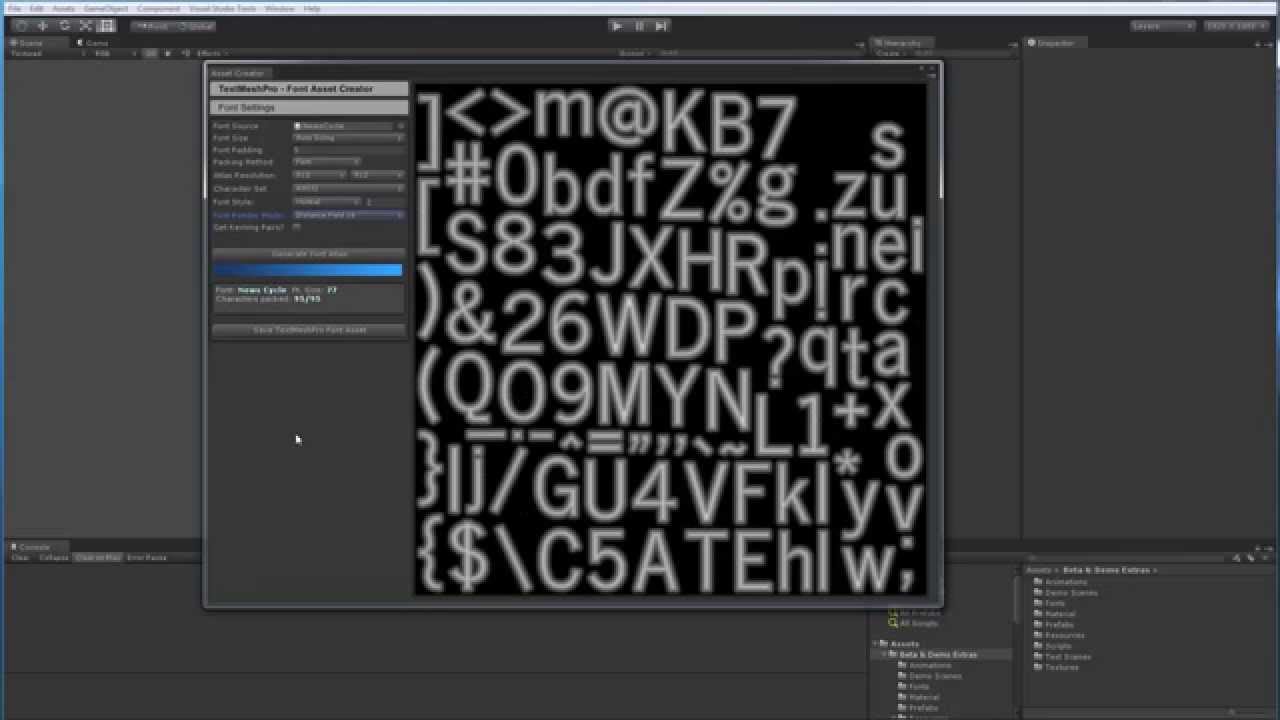This screenshot has height=720, width=1280.
Task: Toggle the Local/Global handle orientation
Action: click(196, 26)
